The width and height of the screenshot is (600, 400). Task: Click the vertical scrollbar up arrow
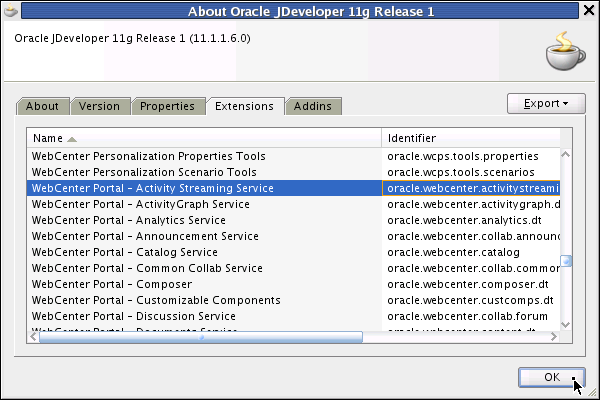coord(566,155)
